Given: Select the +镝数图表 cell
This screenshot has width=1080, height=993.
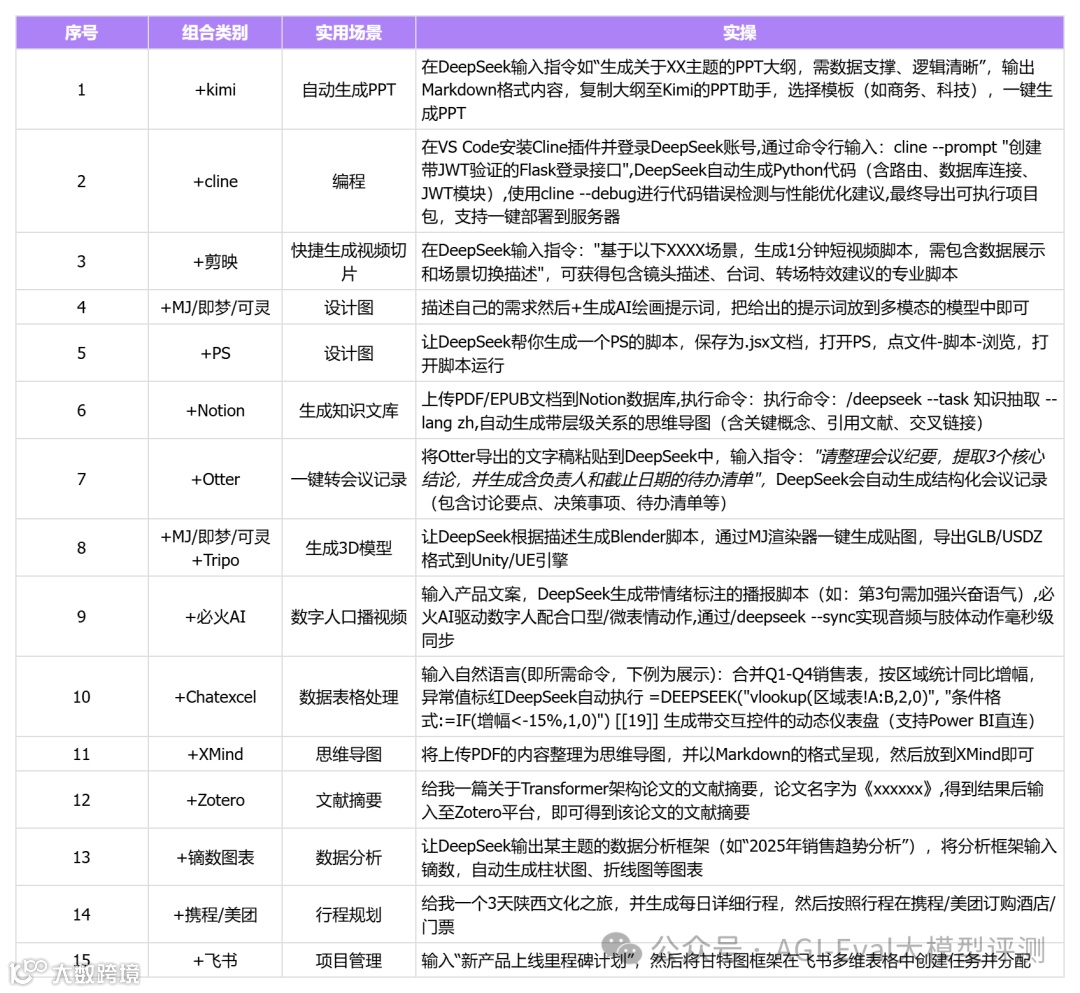Looking at the screenshot, I should 215,857.
